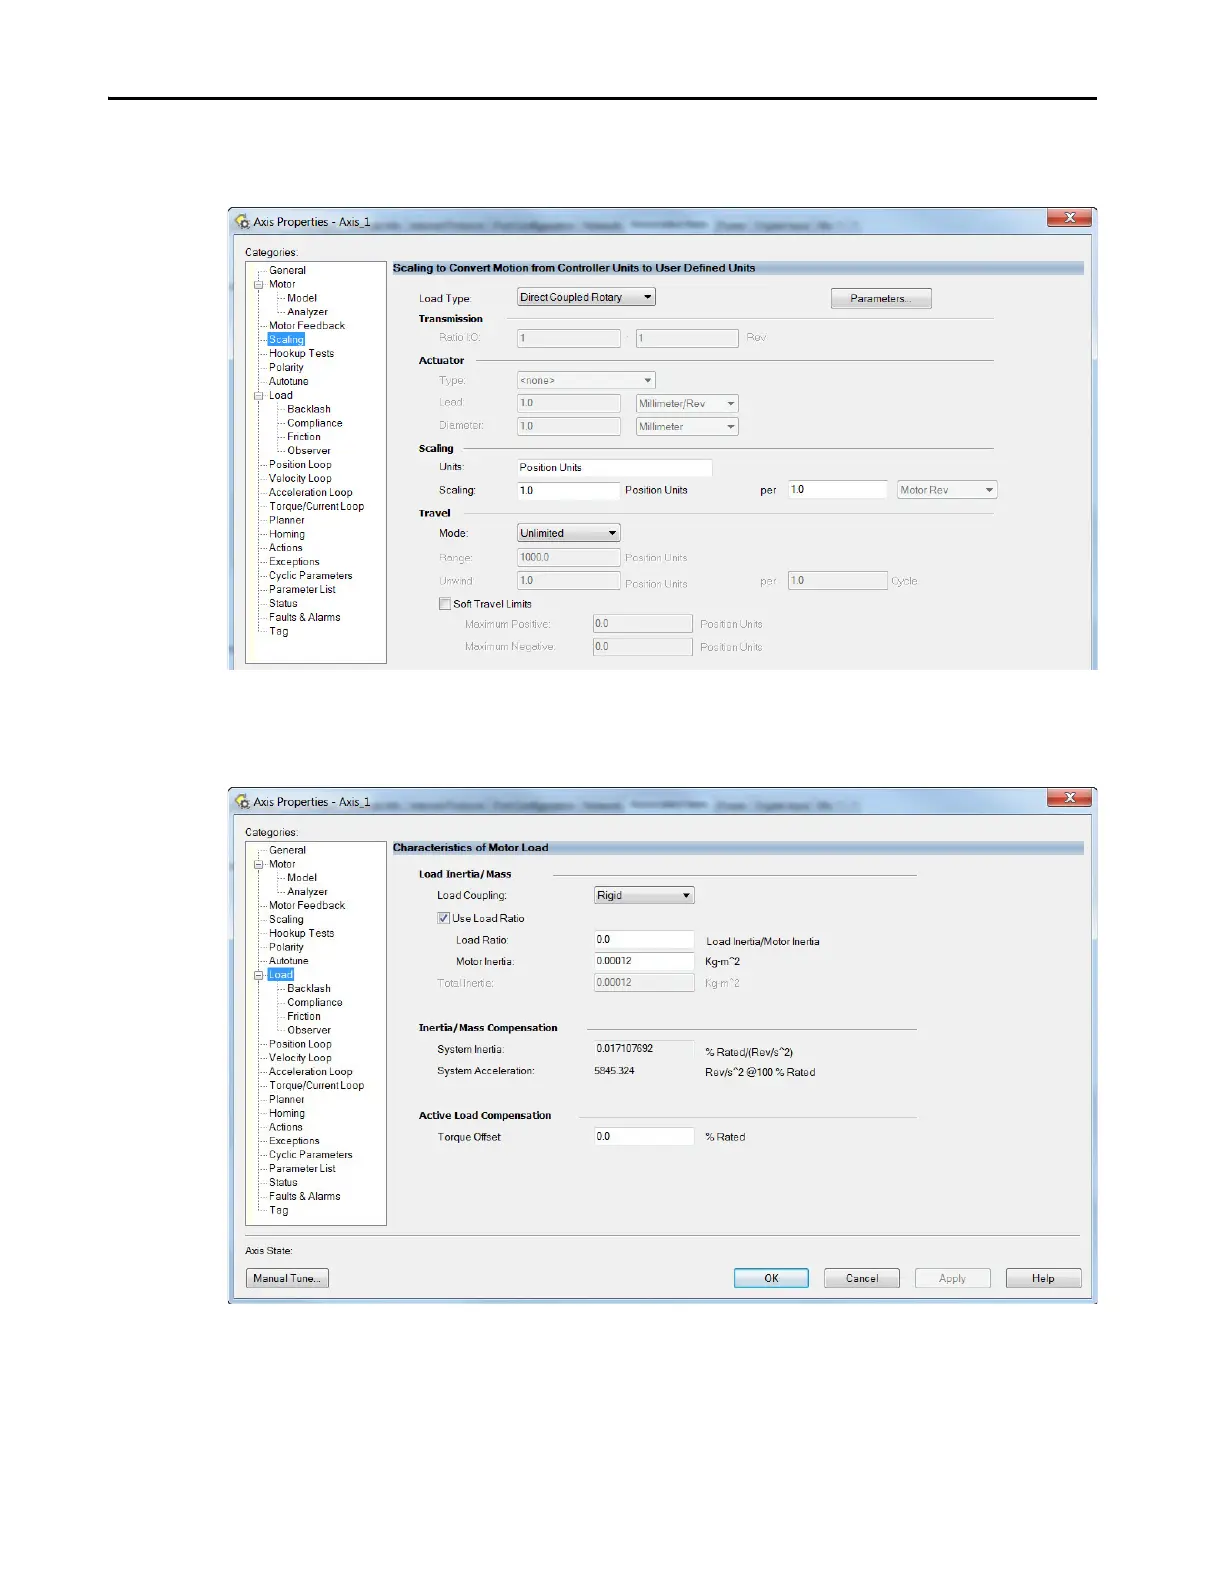
Task: Open the Motor Rev dropdown
Action: [947, 490]
